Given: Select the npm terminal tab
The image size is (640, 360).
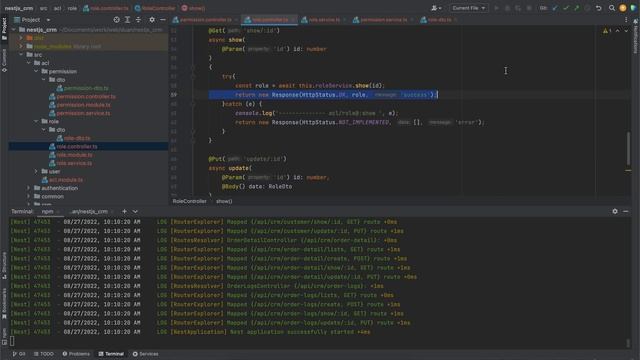Looking at the screenshot, I should (47, 211).
